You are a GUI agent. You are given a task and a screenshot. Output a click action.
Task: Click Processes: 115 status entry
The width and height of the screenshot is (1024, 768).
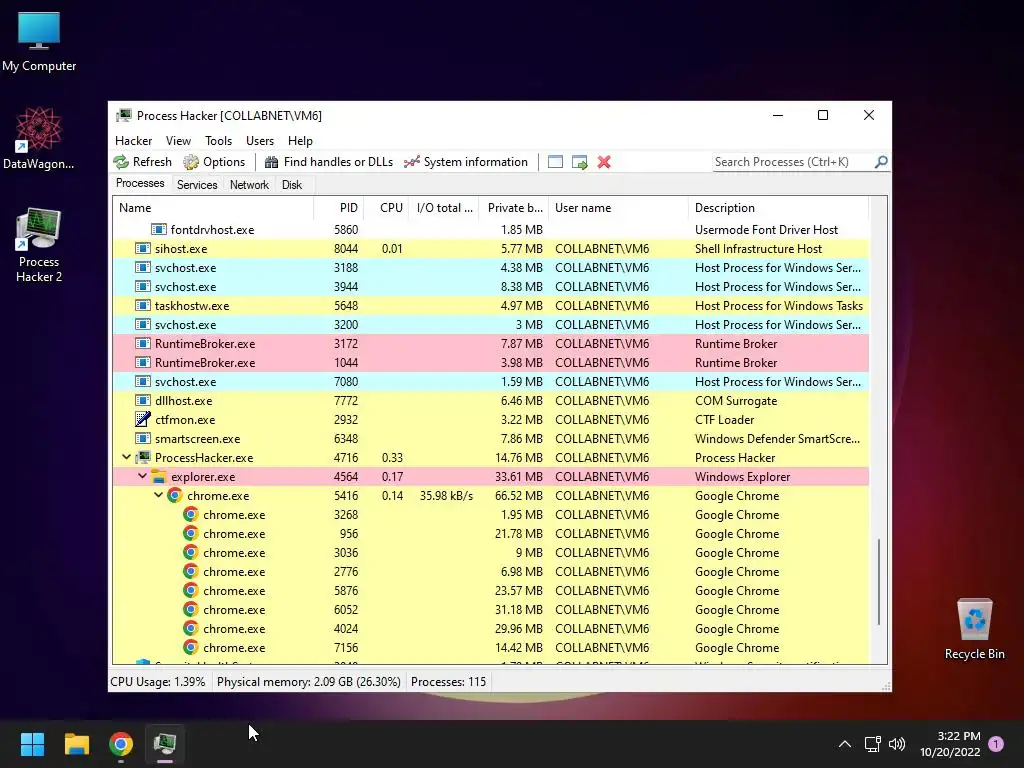[448, 682]
